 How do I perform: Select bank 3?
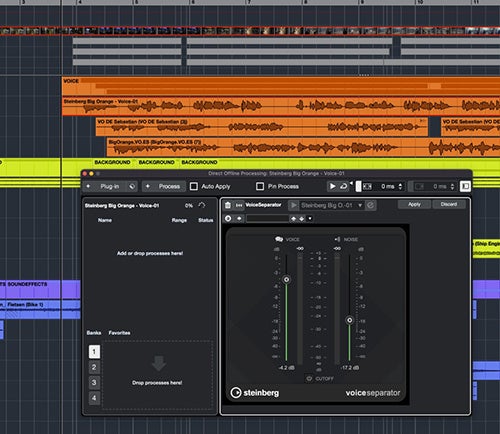[94, 383]
